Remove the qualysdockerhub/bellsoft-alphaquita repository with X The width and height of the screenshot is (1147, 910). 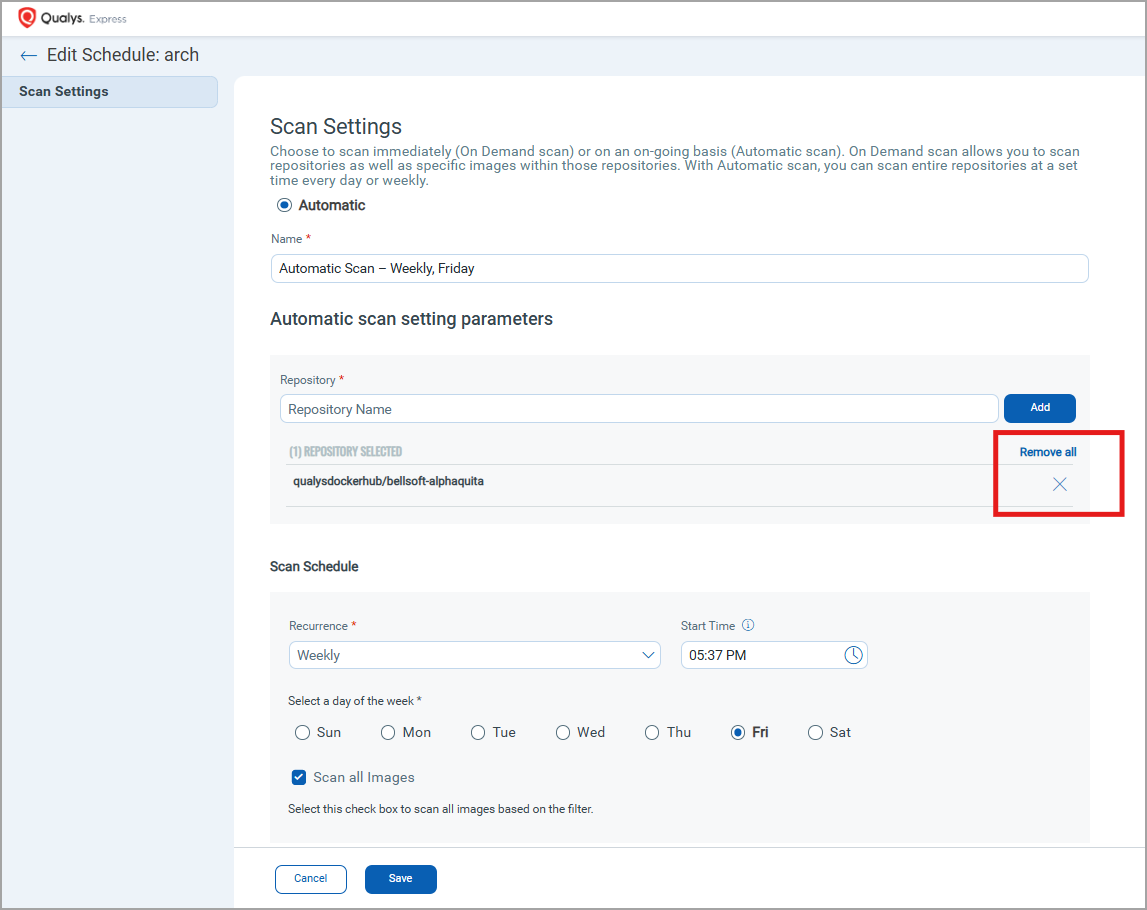click(x=1059, y=484)
